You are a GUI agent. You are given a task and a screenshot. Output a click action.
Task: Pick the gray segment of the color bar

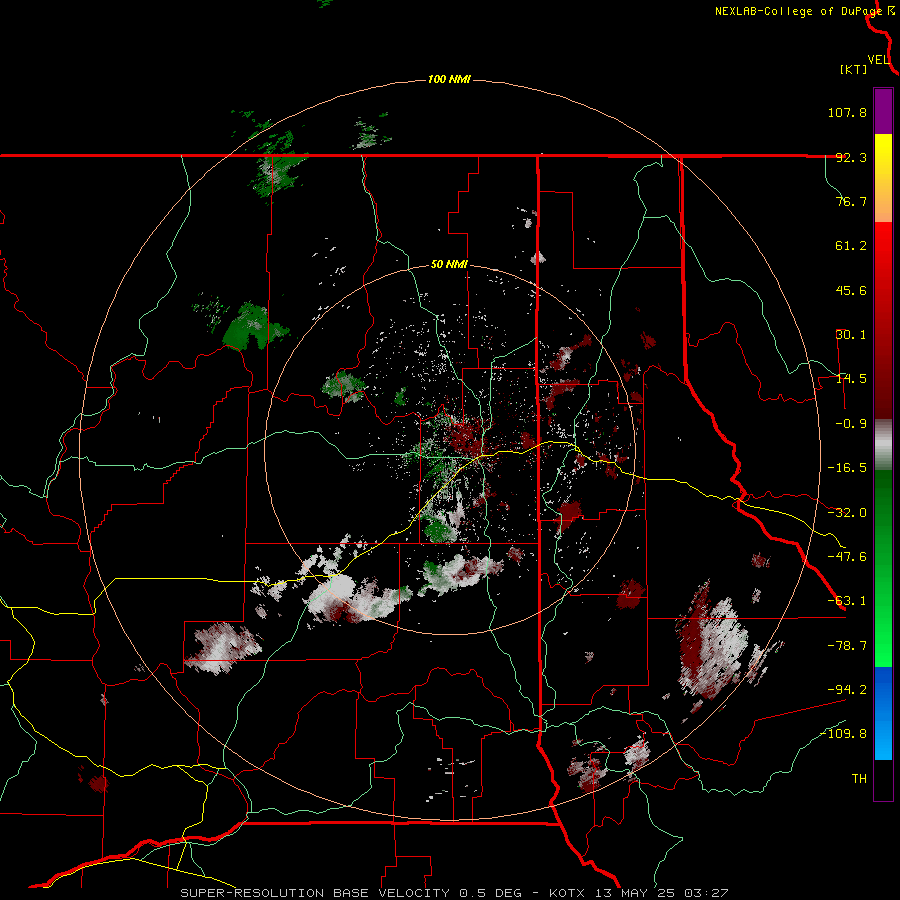883,445
